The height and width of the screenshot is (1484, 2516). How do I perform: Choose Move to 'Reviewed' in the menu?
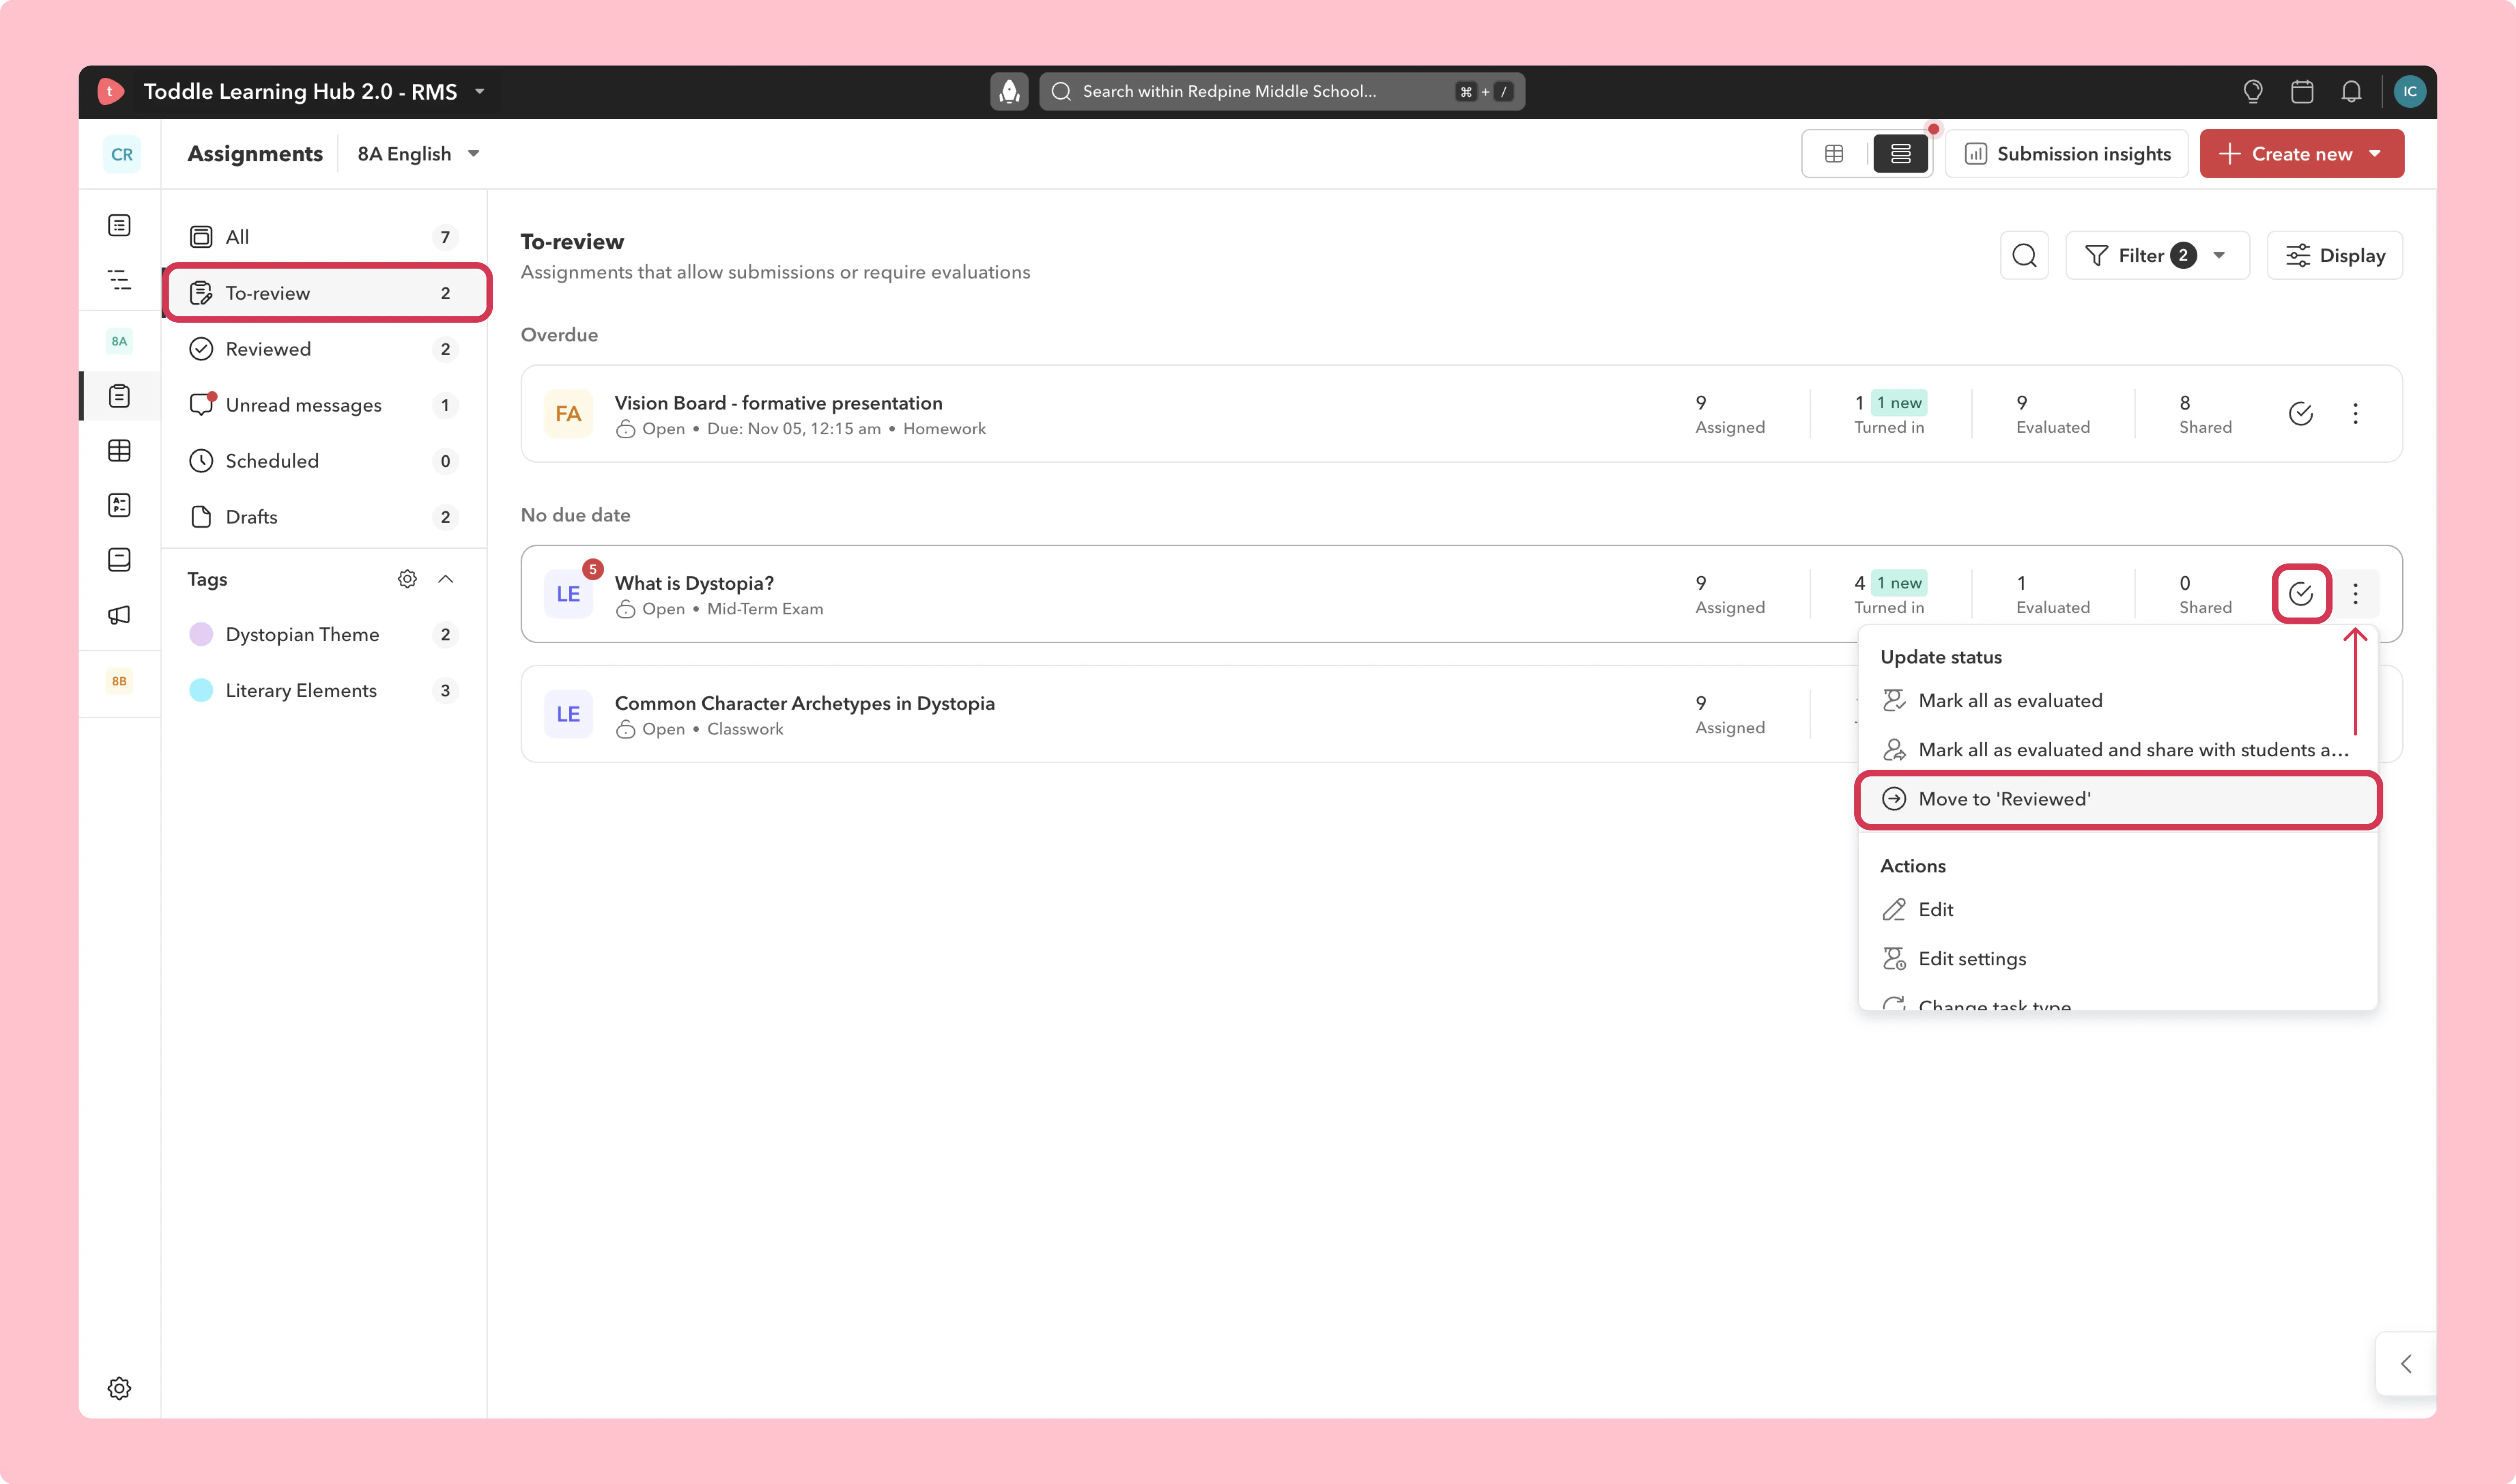coord(2117,798)
